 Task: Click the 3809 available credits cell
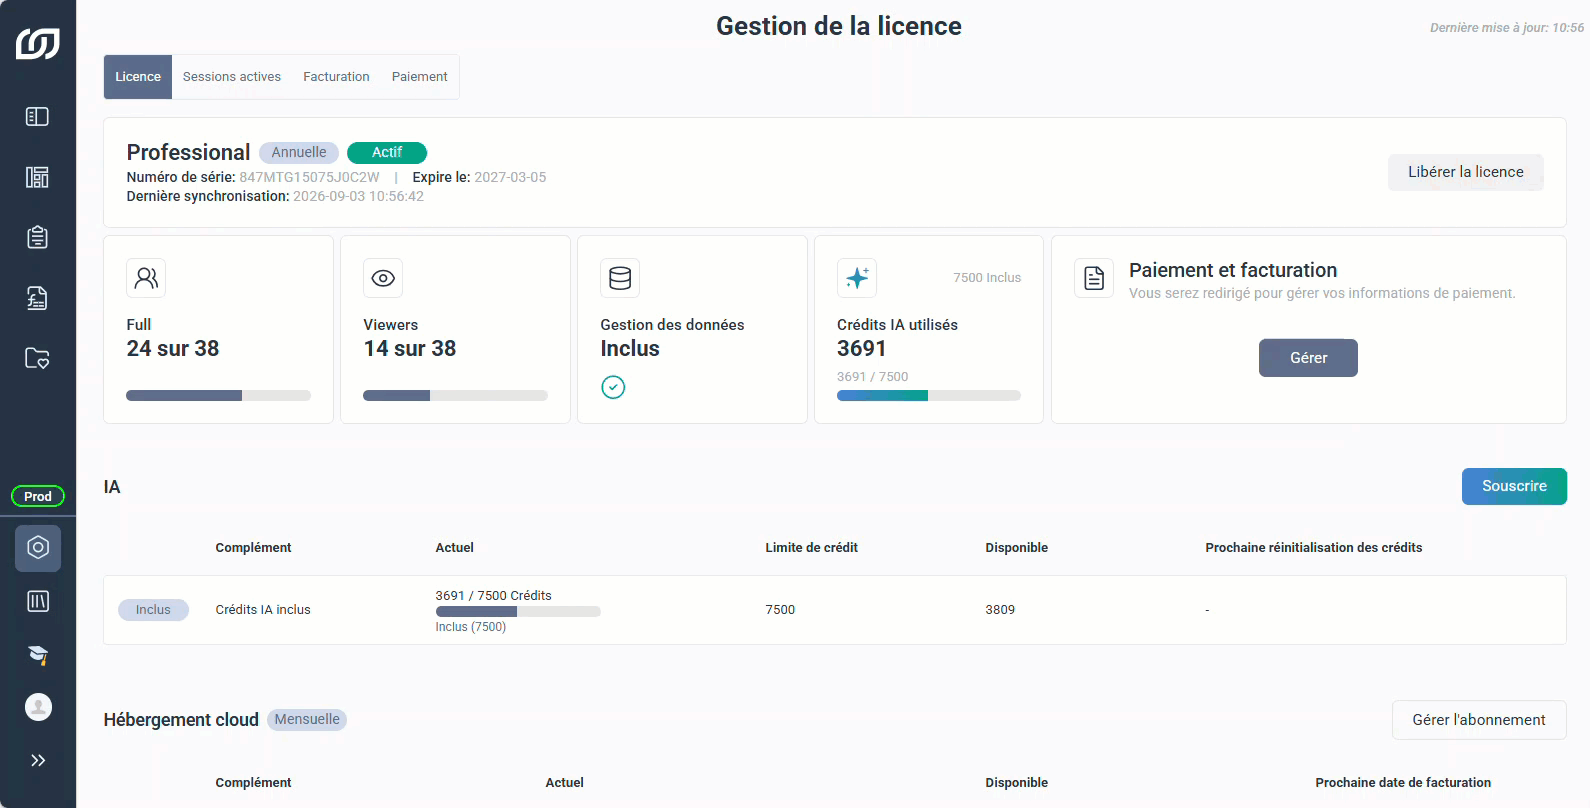click(1000, 610)
